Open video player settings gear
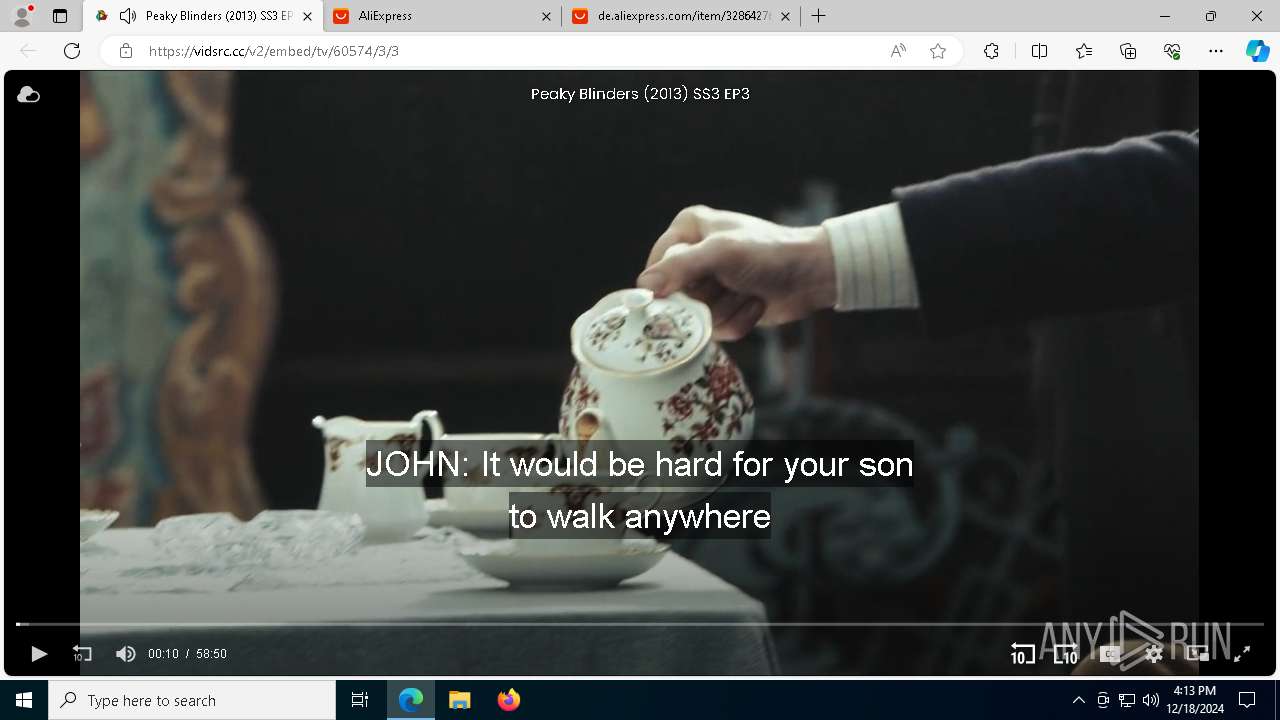Screen dimensions: 1280x720 coord(1154,654)
